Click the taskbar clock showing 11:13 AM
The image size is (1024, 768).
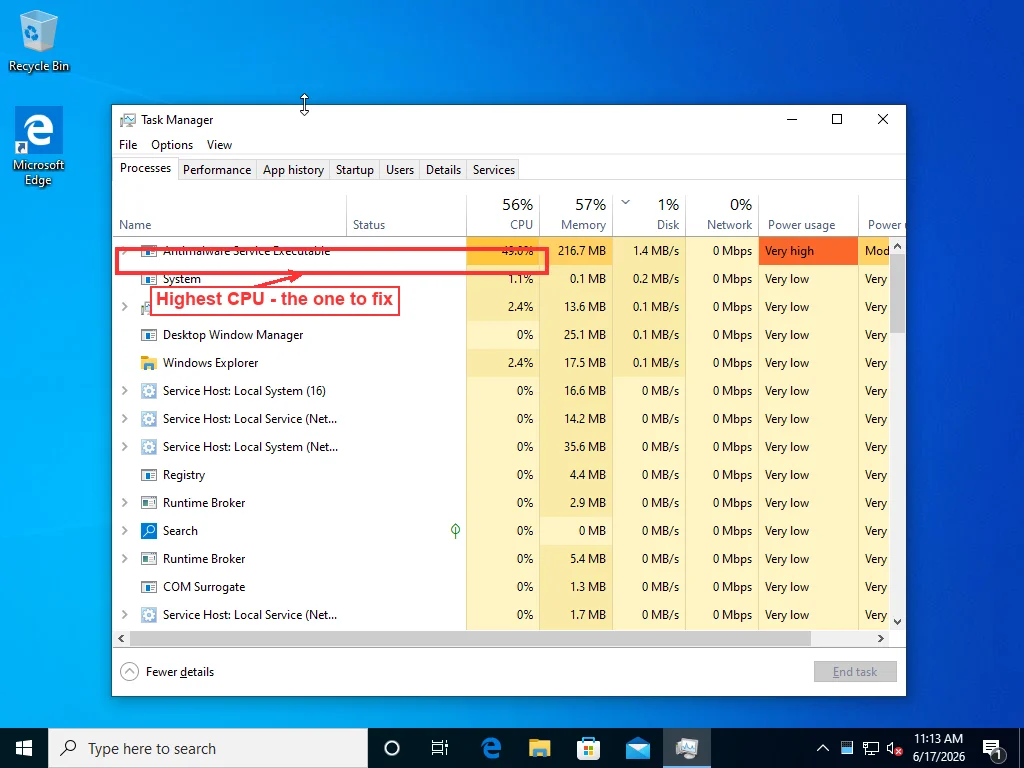(938, 748)
